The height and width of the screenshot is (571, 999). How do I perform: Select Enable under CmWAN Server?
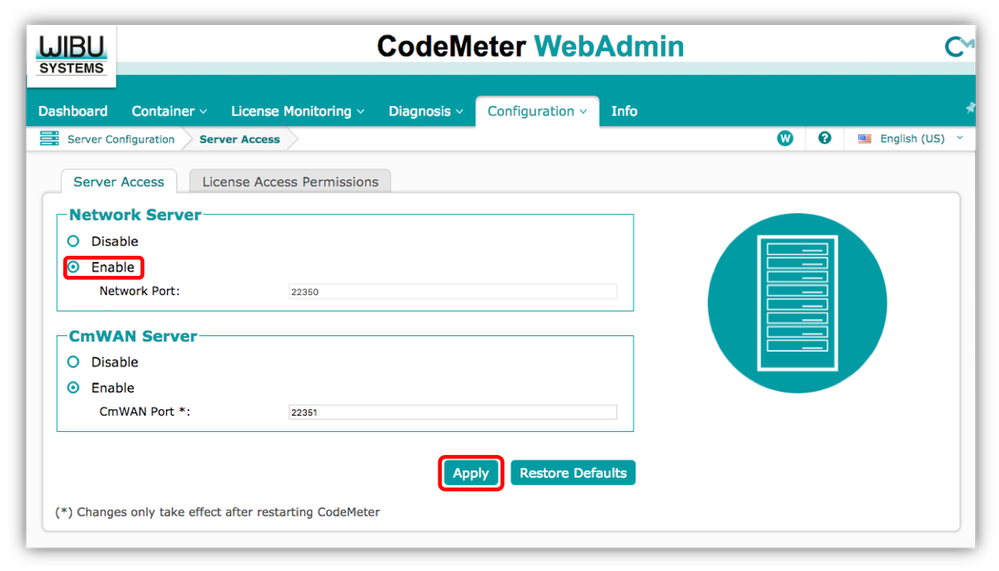point(73,387)
